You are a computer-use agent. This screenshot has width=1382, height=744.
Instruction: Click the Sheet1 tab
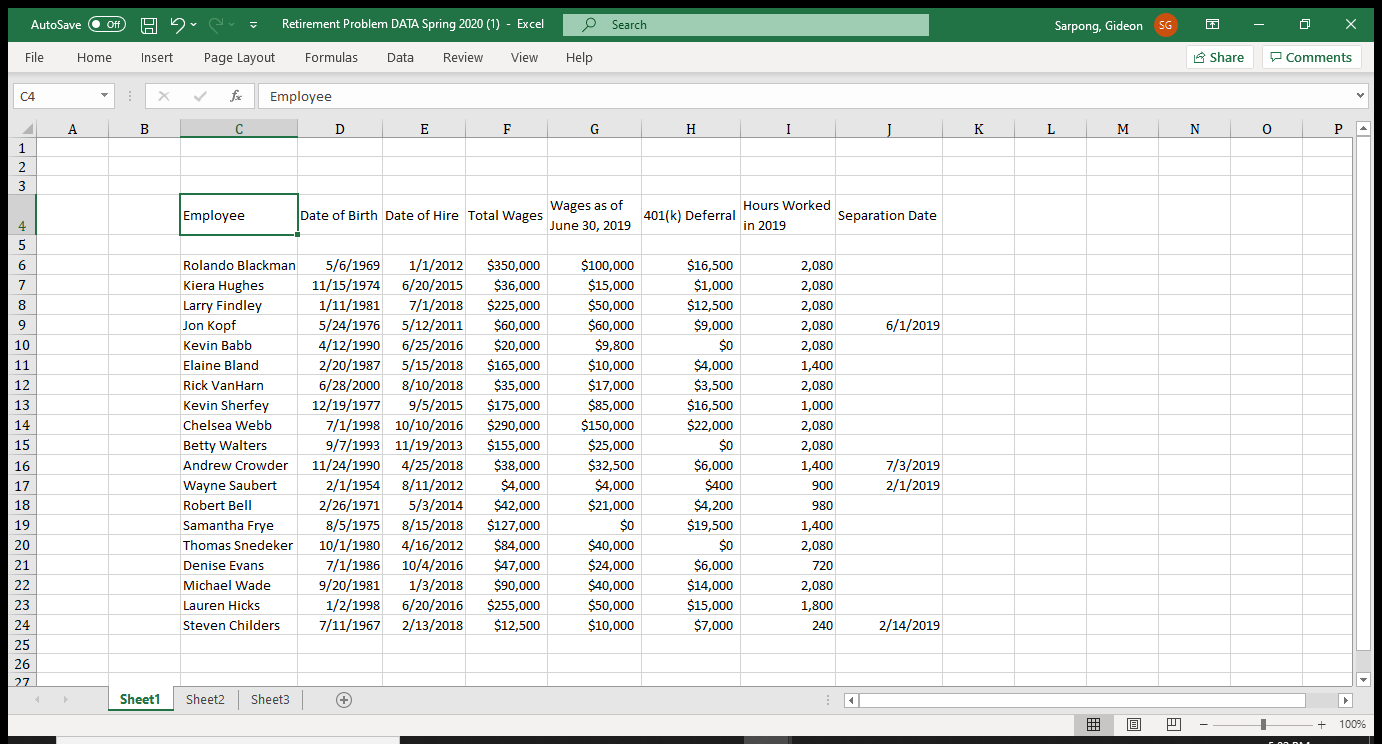point(140,699)
